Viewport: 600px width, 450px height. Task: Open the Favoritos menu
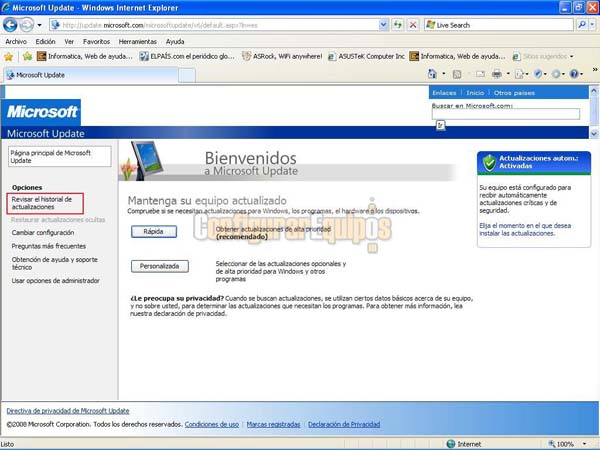click(96, 41)
